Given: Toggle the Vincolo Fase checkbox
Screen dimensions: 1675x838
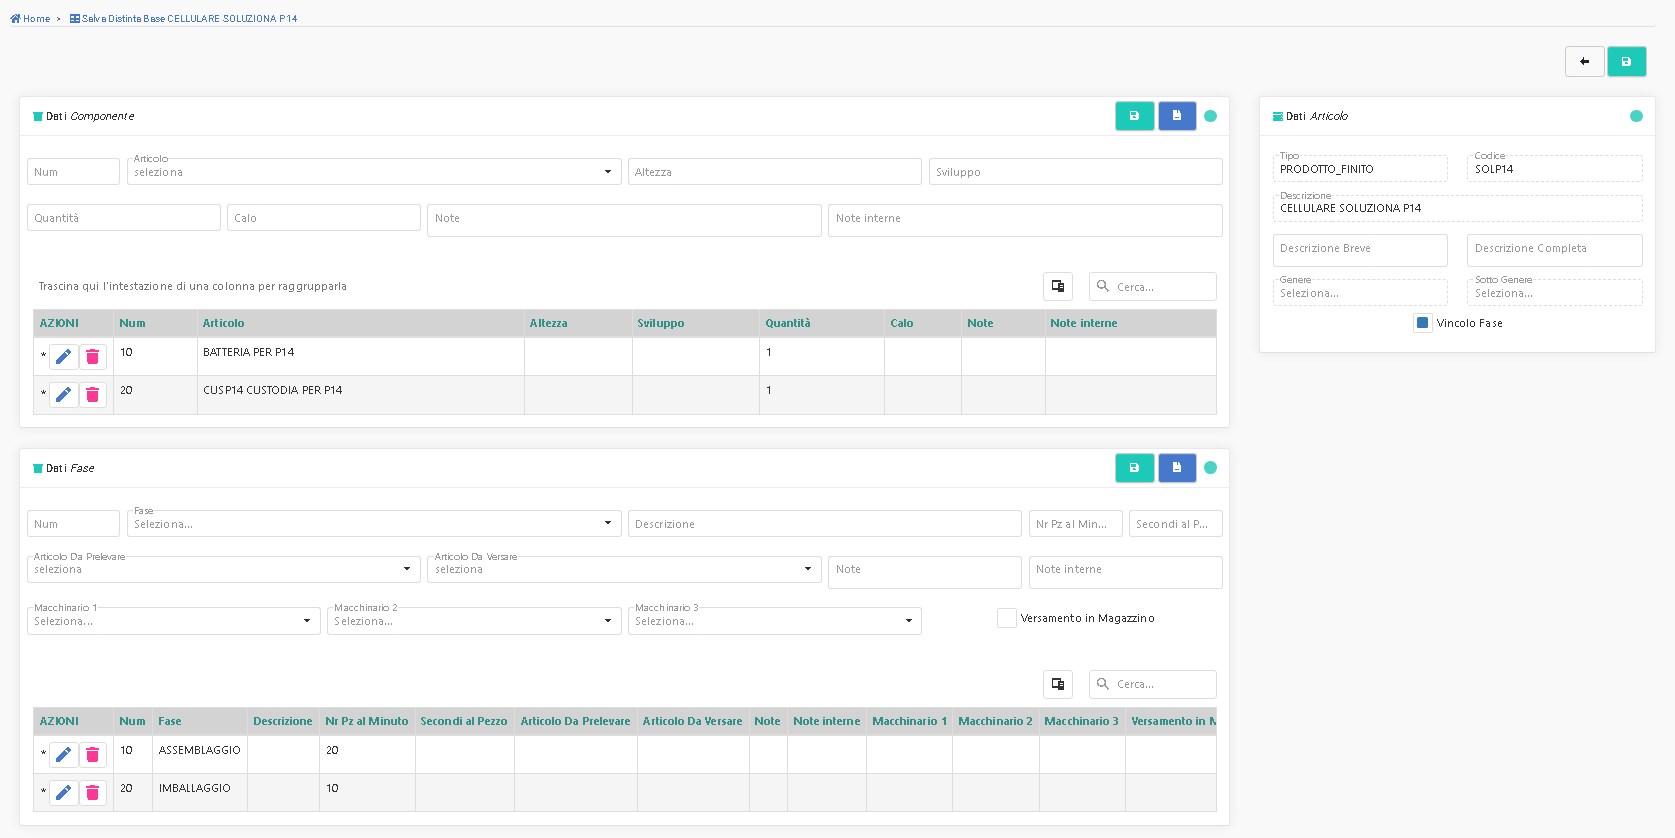Looking at the screenshot, I should tap(1423, 323).
